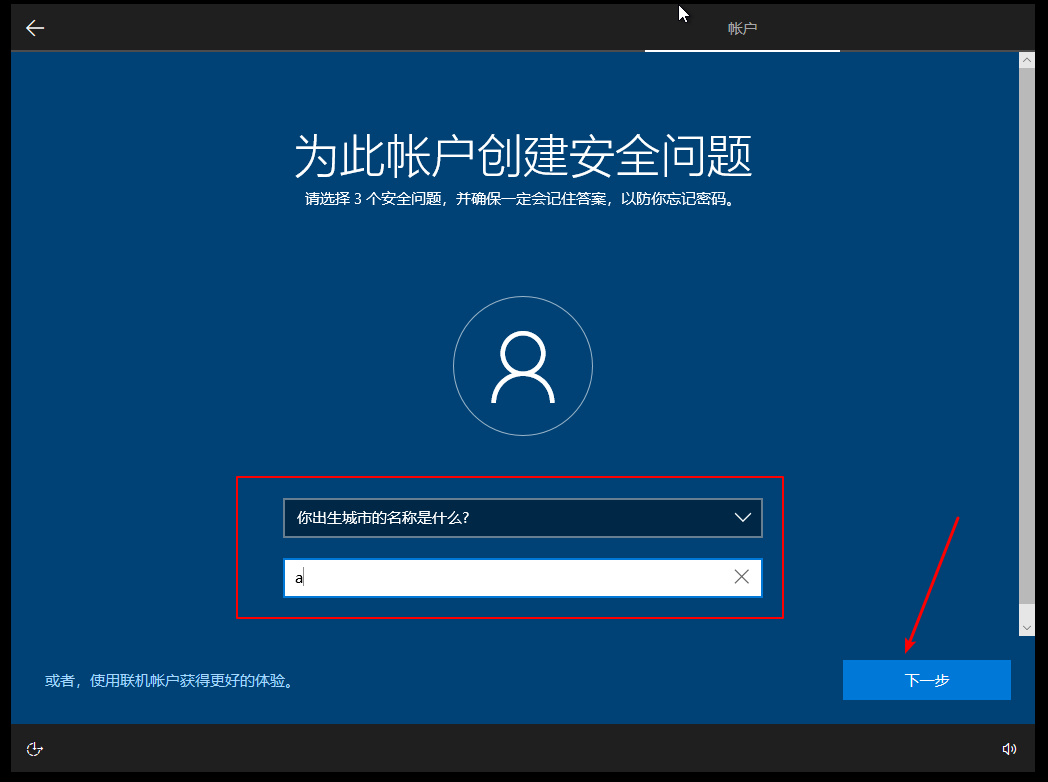Select the 帐户 tab
1048x782 pixels.
coord(742,29)
